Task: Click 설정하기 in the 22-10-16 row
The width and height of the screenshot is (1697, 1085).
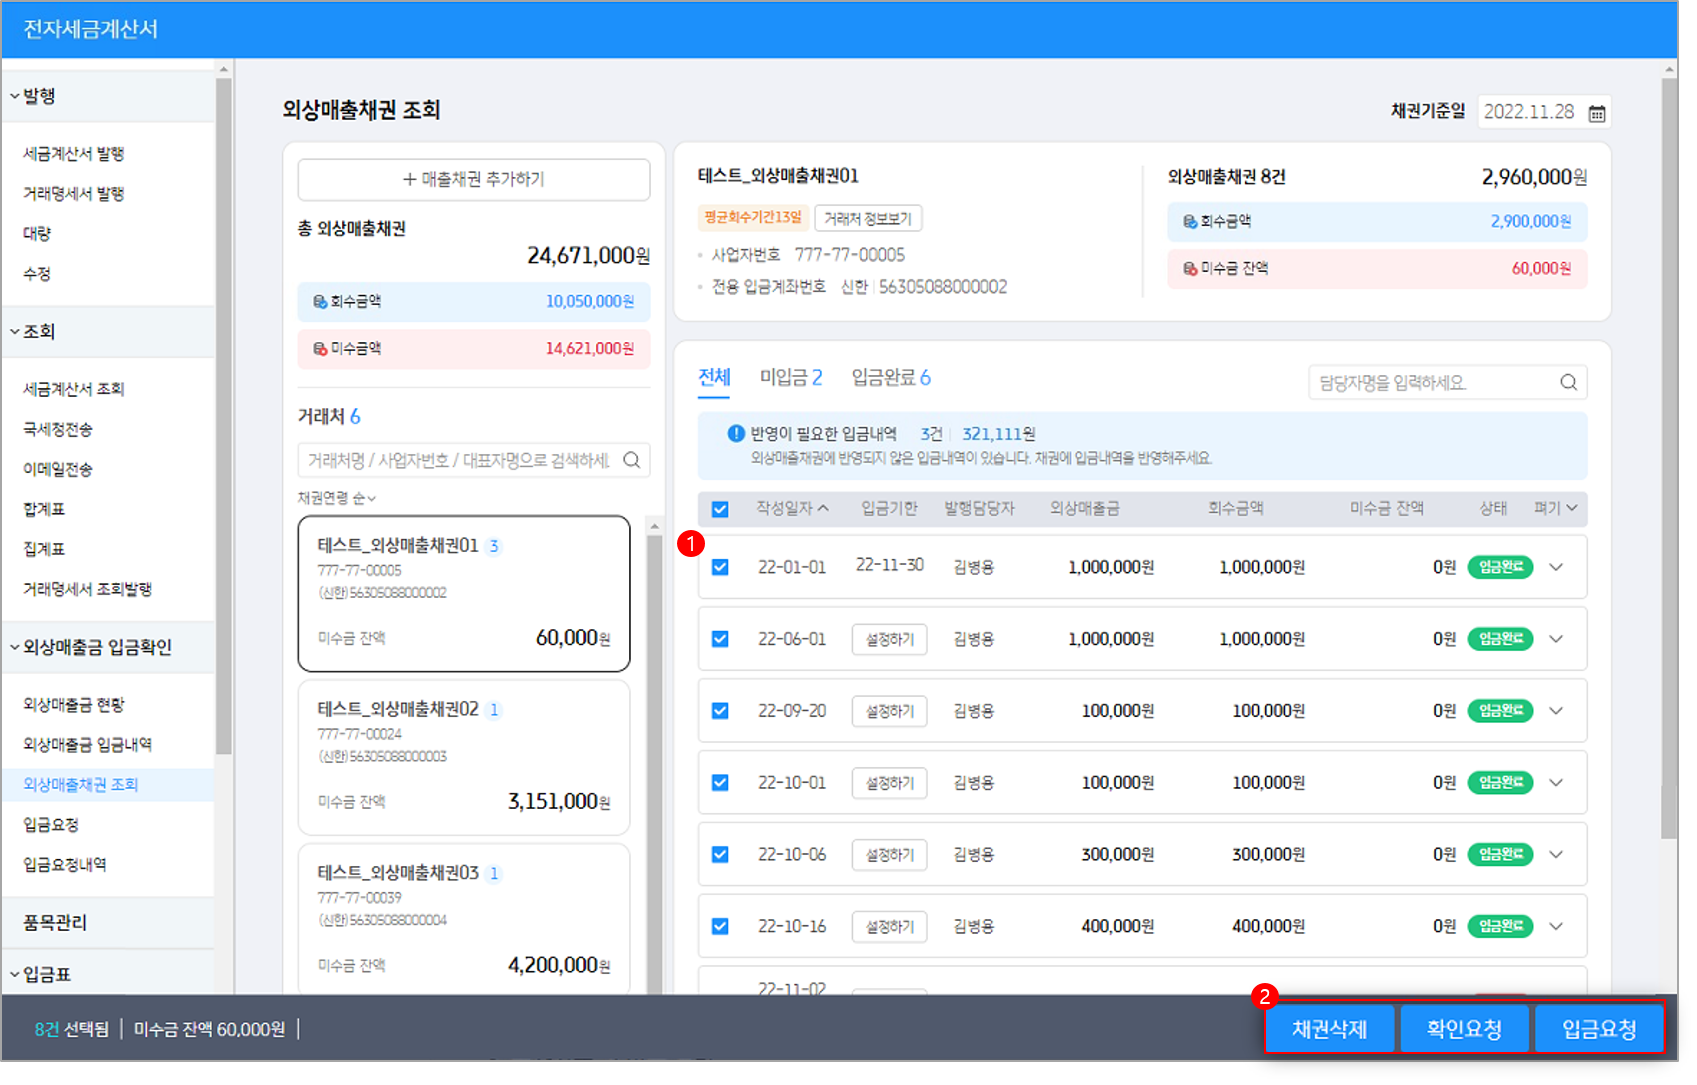Action: [x=890, y=927]
